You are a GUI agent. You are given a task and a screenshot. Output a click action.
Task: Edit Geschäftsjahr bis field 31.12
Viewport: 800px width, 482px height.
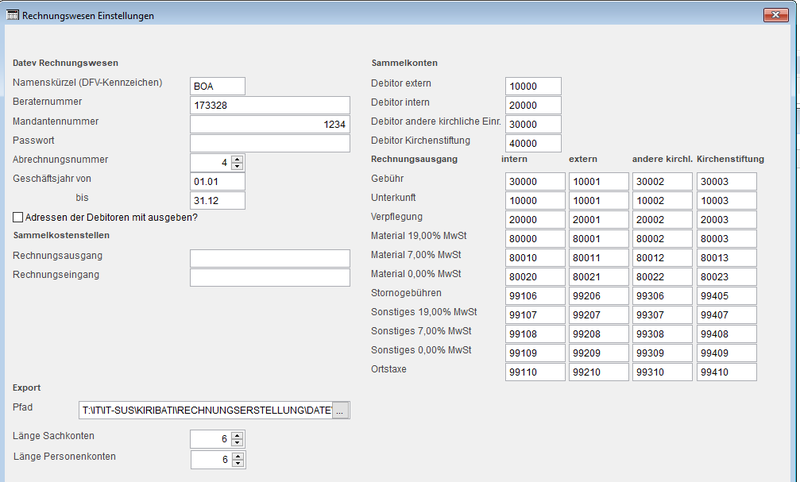(218, 200)
